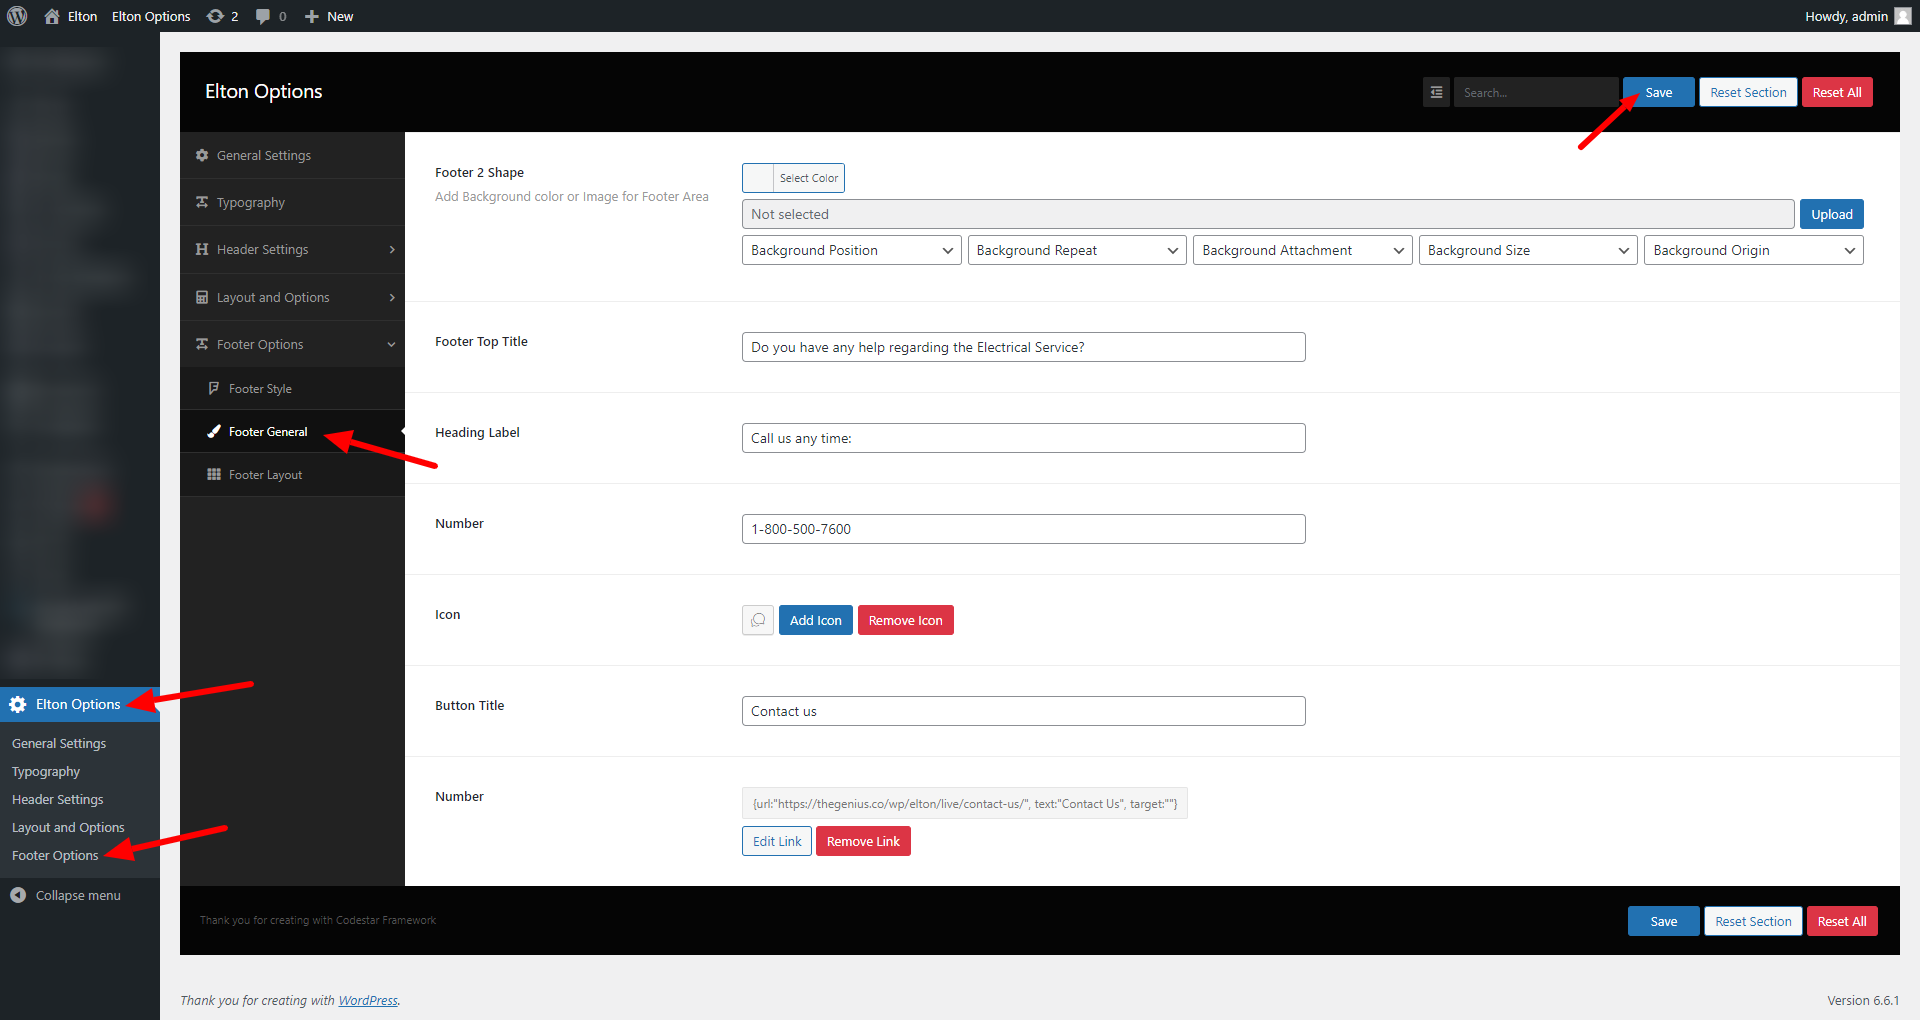Viewport: 1920px width, 1021px height.
Task: Open the WordPress footer link
Action: coord(367,1000)
